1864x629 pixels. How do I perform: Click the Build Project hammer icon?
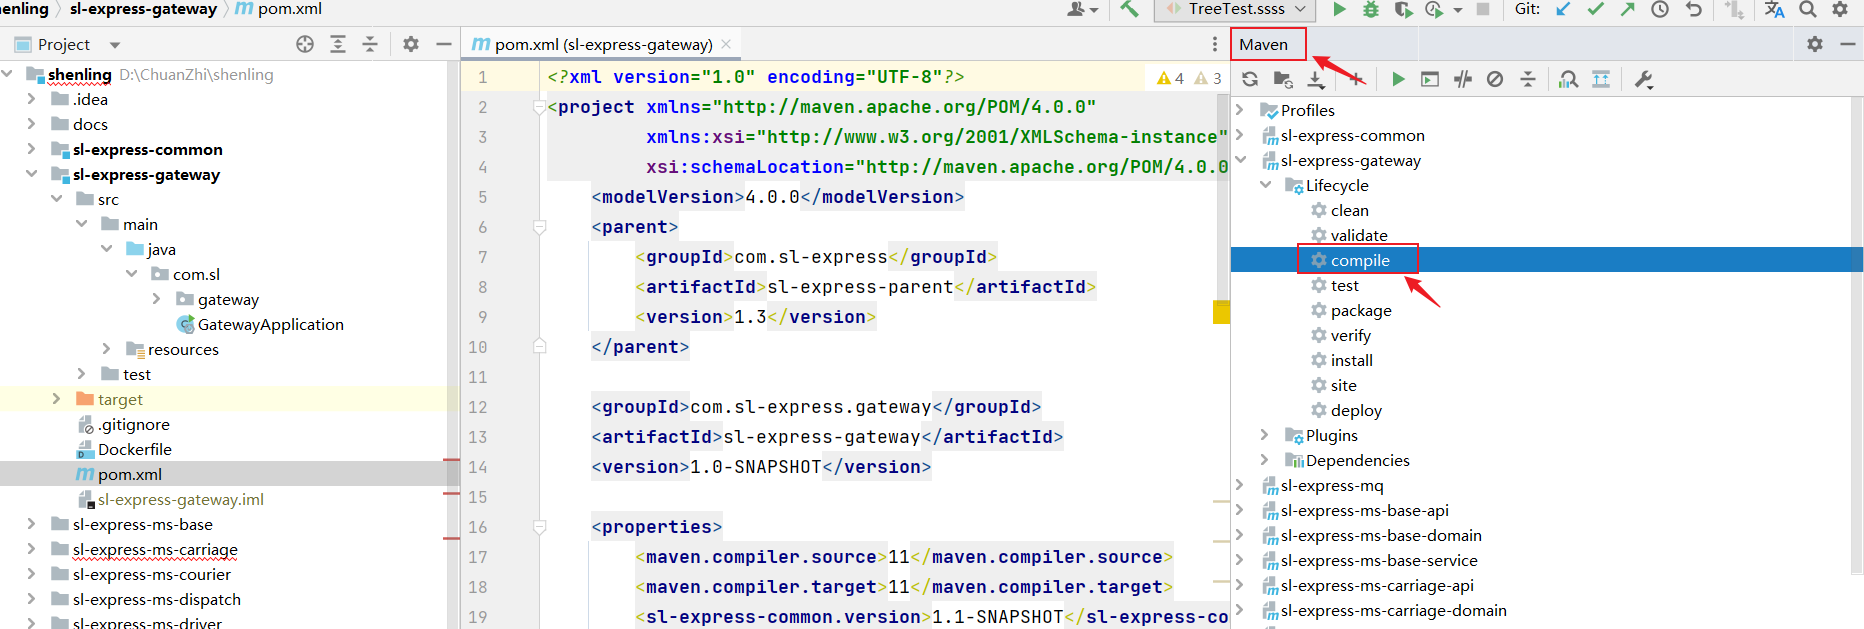(x=1129, y=9)
